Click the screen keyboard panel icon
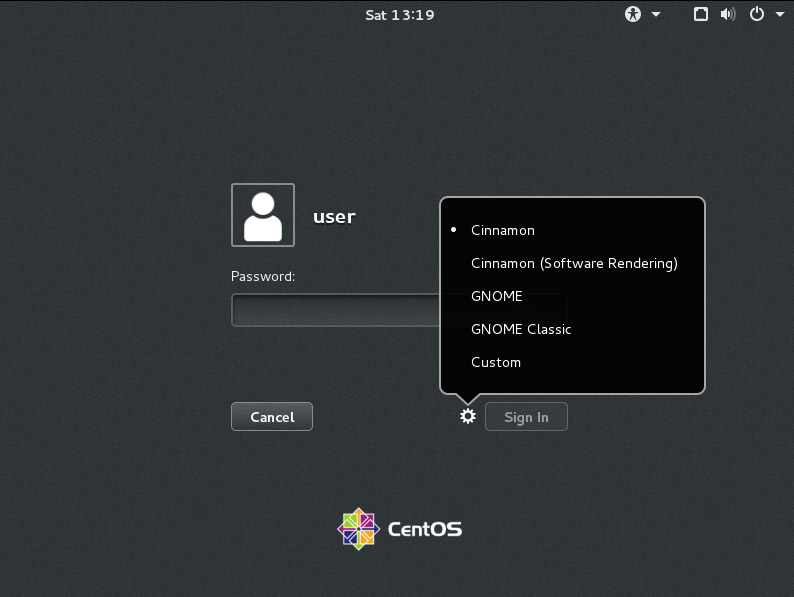This screenshot has width=794, height=597. pos(700,14)
